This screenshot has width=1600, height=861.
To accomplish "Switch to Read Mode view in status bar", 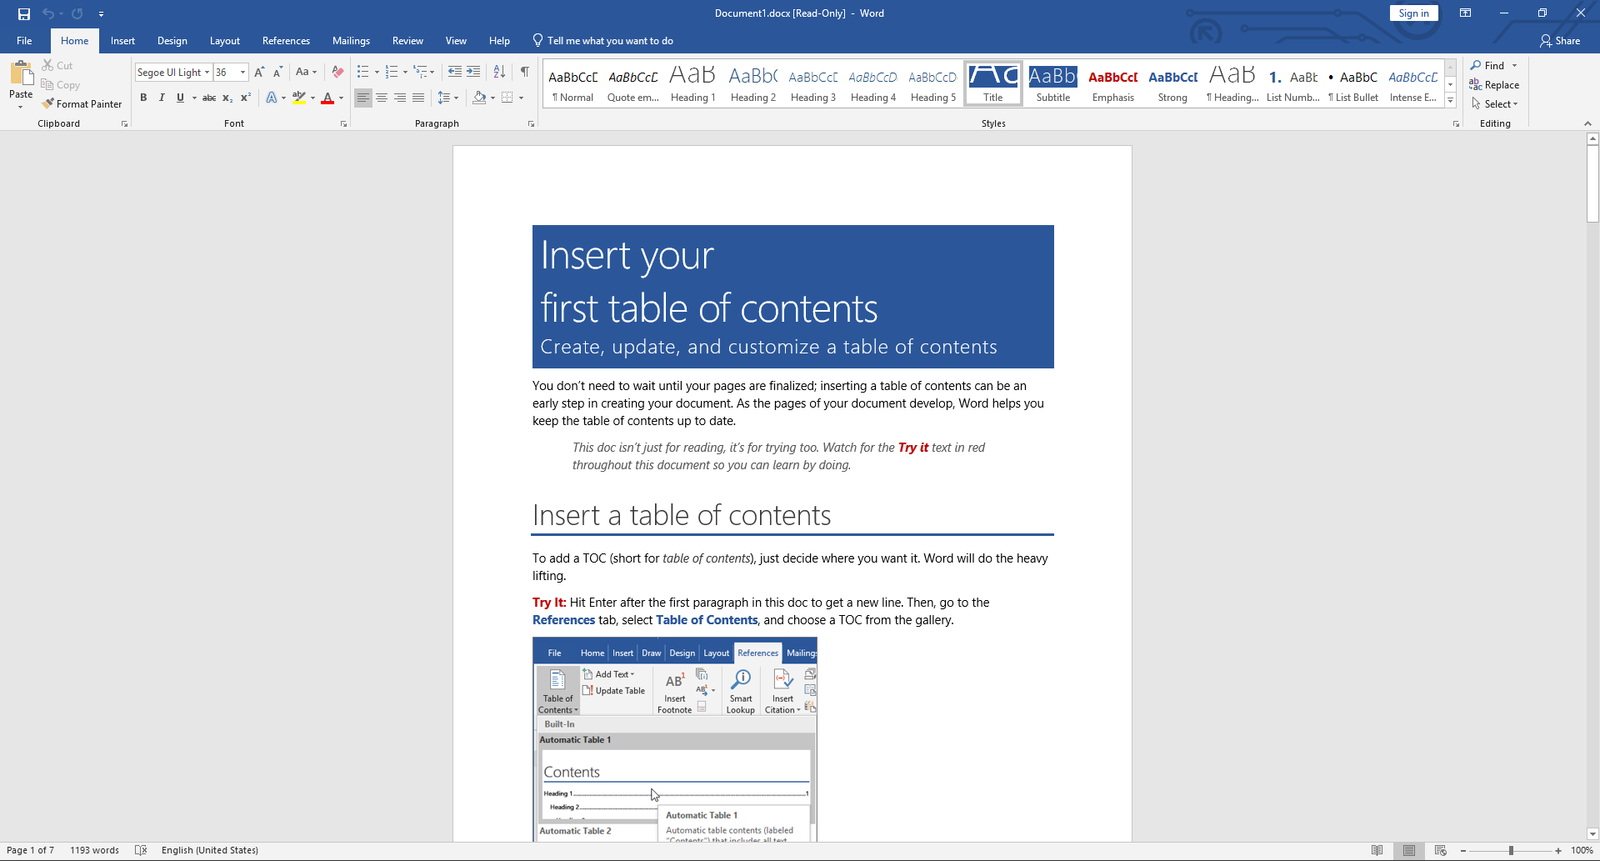I will tap(1377, 850).
